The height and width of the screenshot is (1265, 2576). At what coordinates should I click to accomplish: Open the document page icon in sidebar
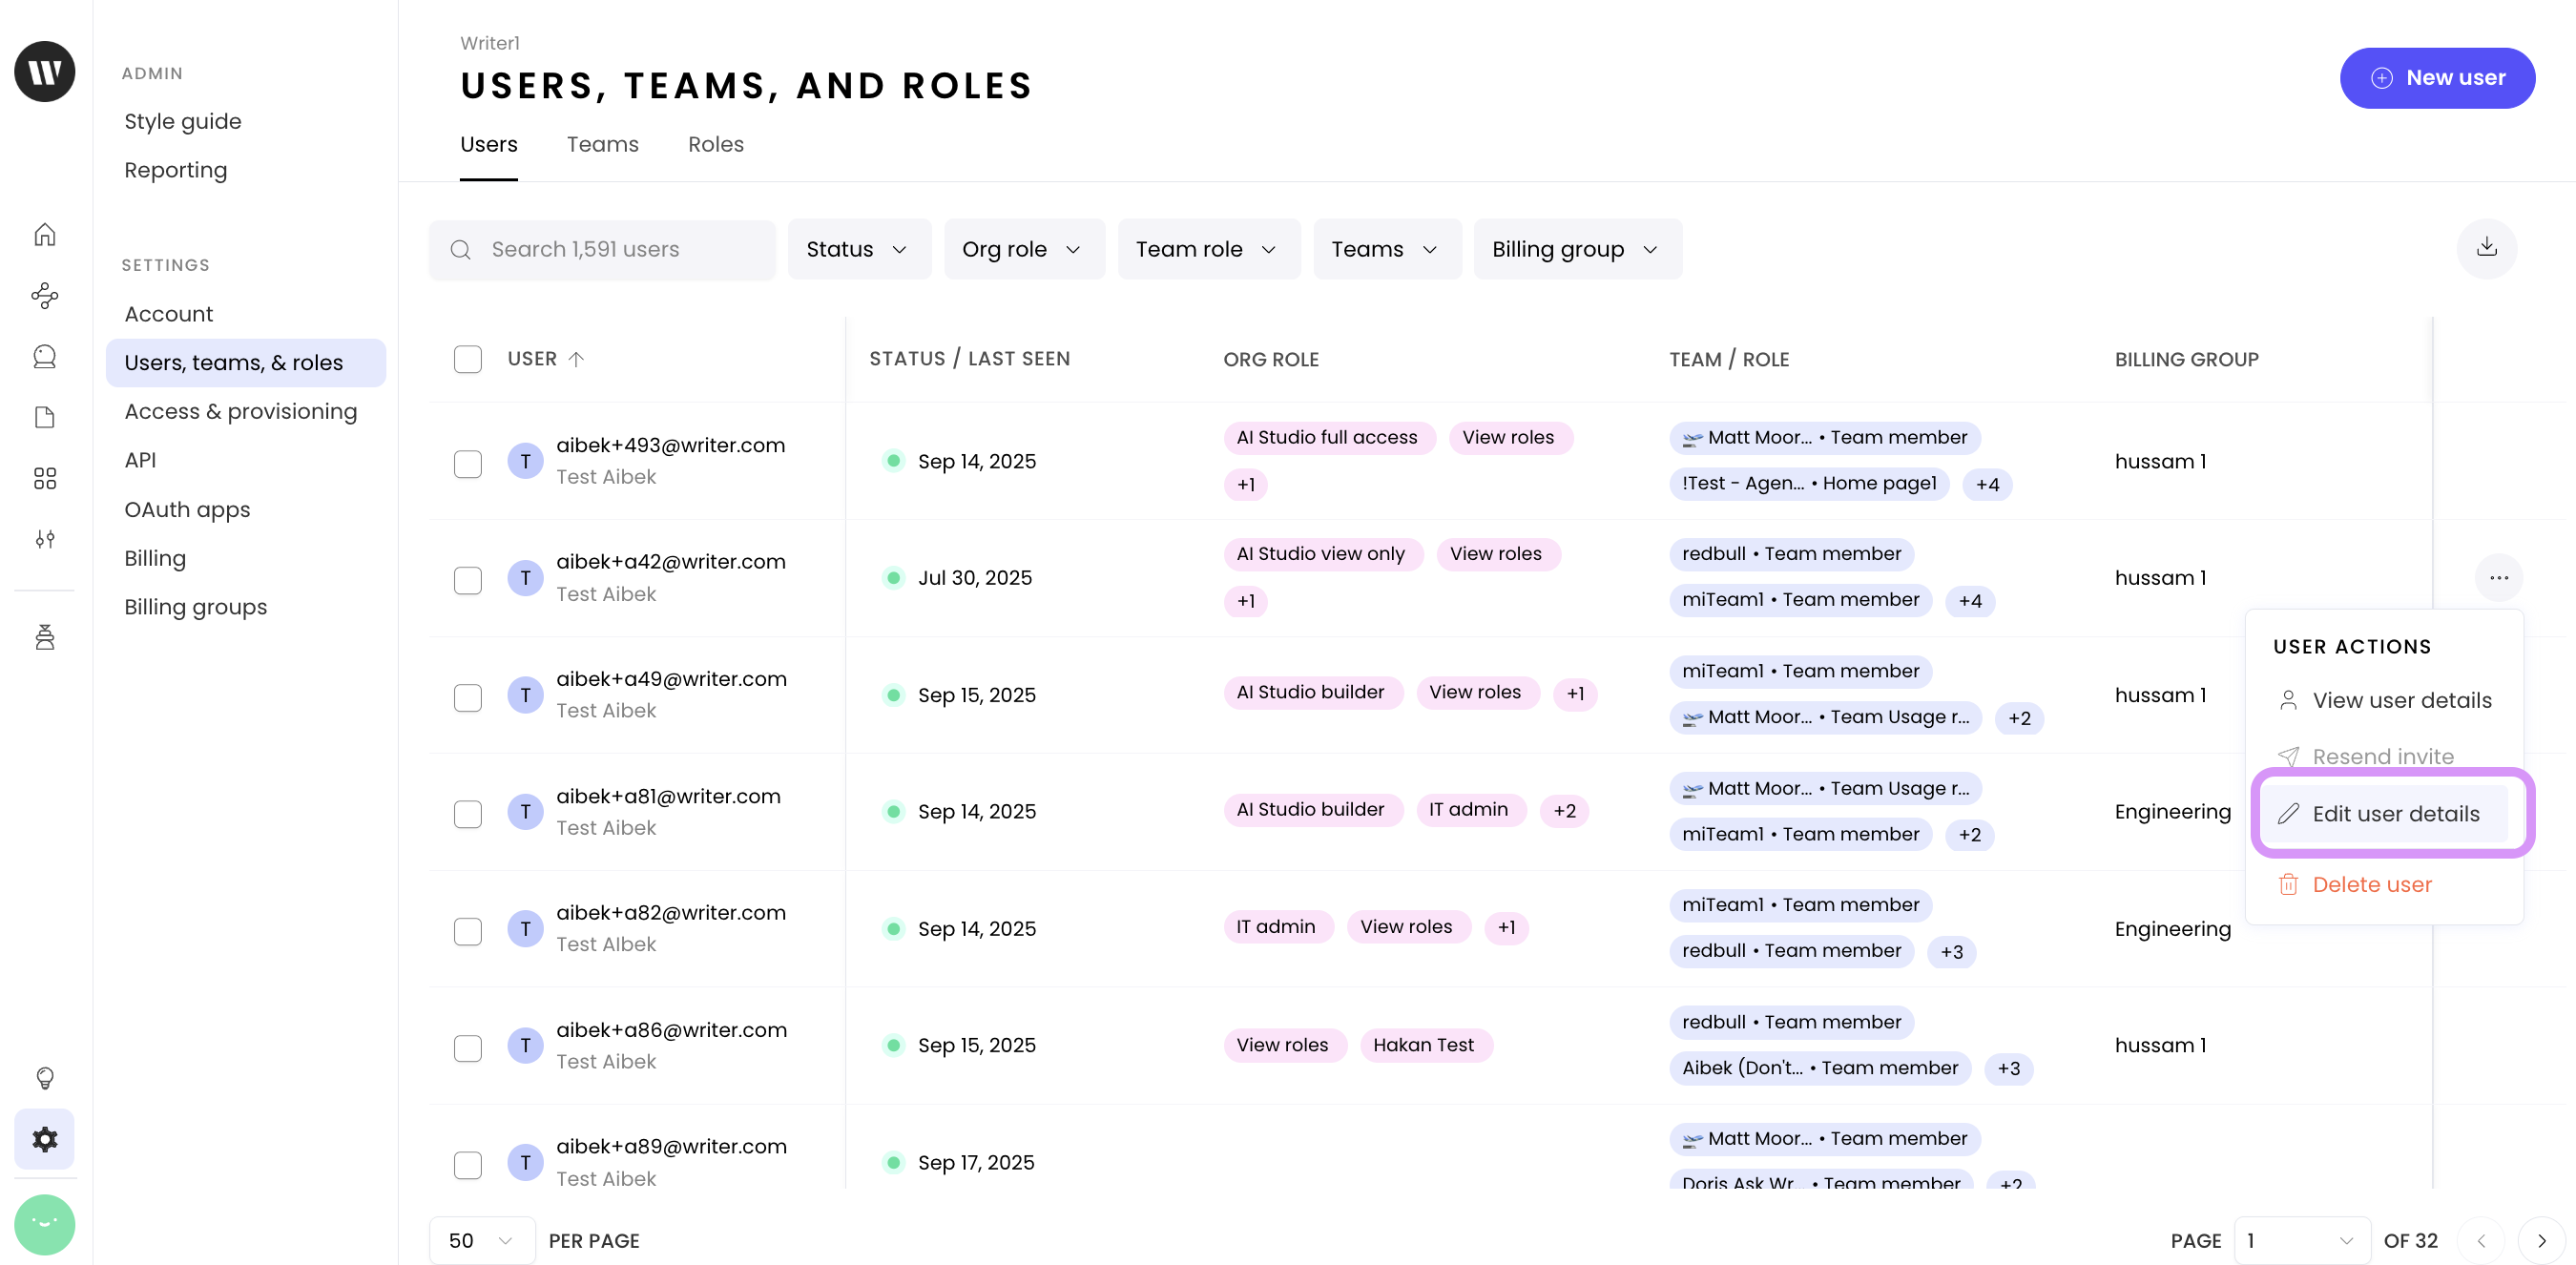(44, 417)
